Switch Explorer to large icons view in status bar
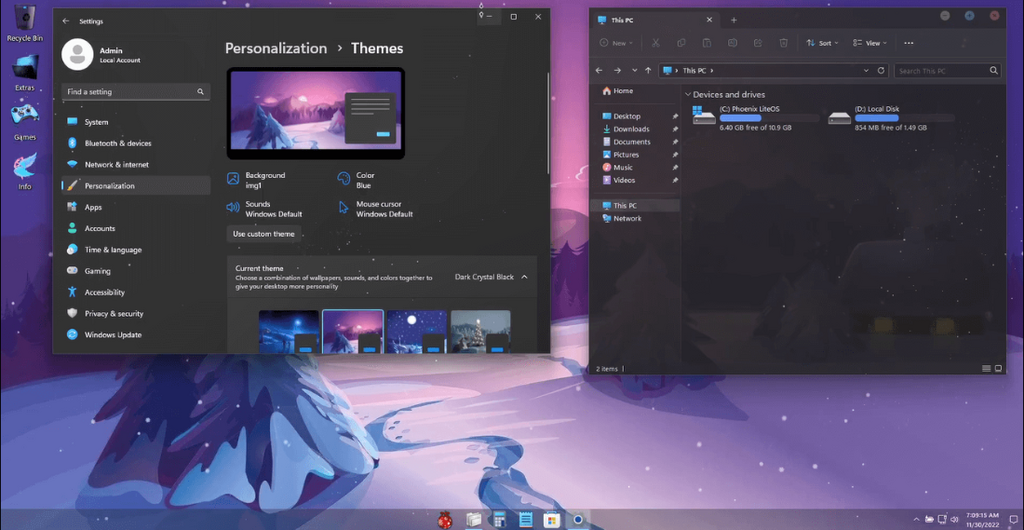This screenshot has width=1024, height=530. 998,369
